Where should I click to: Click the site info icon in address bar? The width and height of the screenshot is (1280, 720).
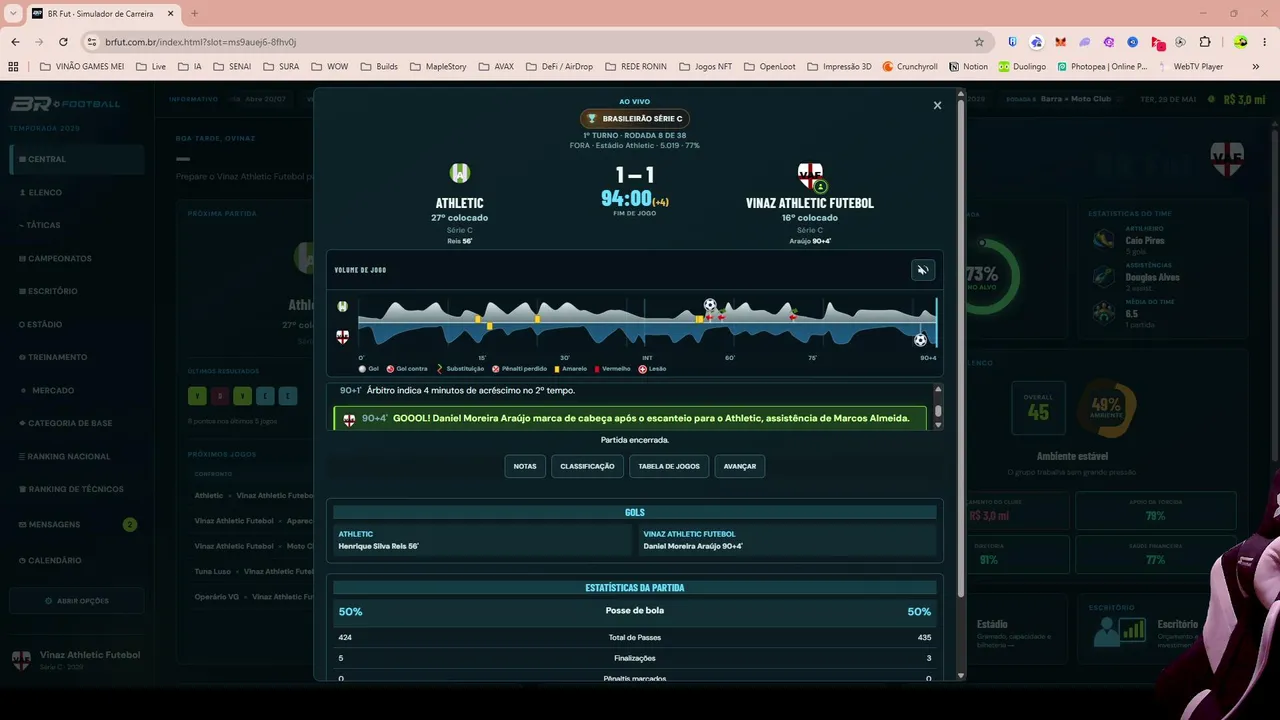tap(92, 42)
